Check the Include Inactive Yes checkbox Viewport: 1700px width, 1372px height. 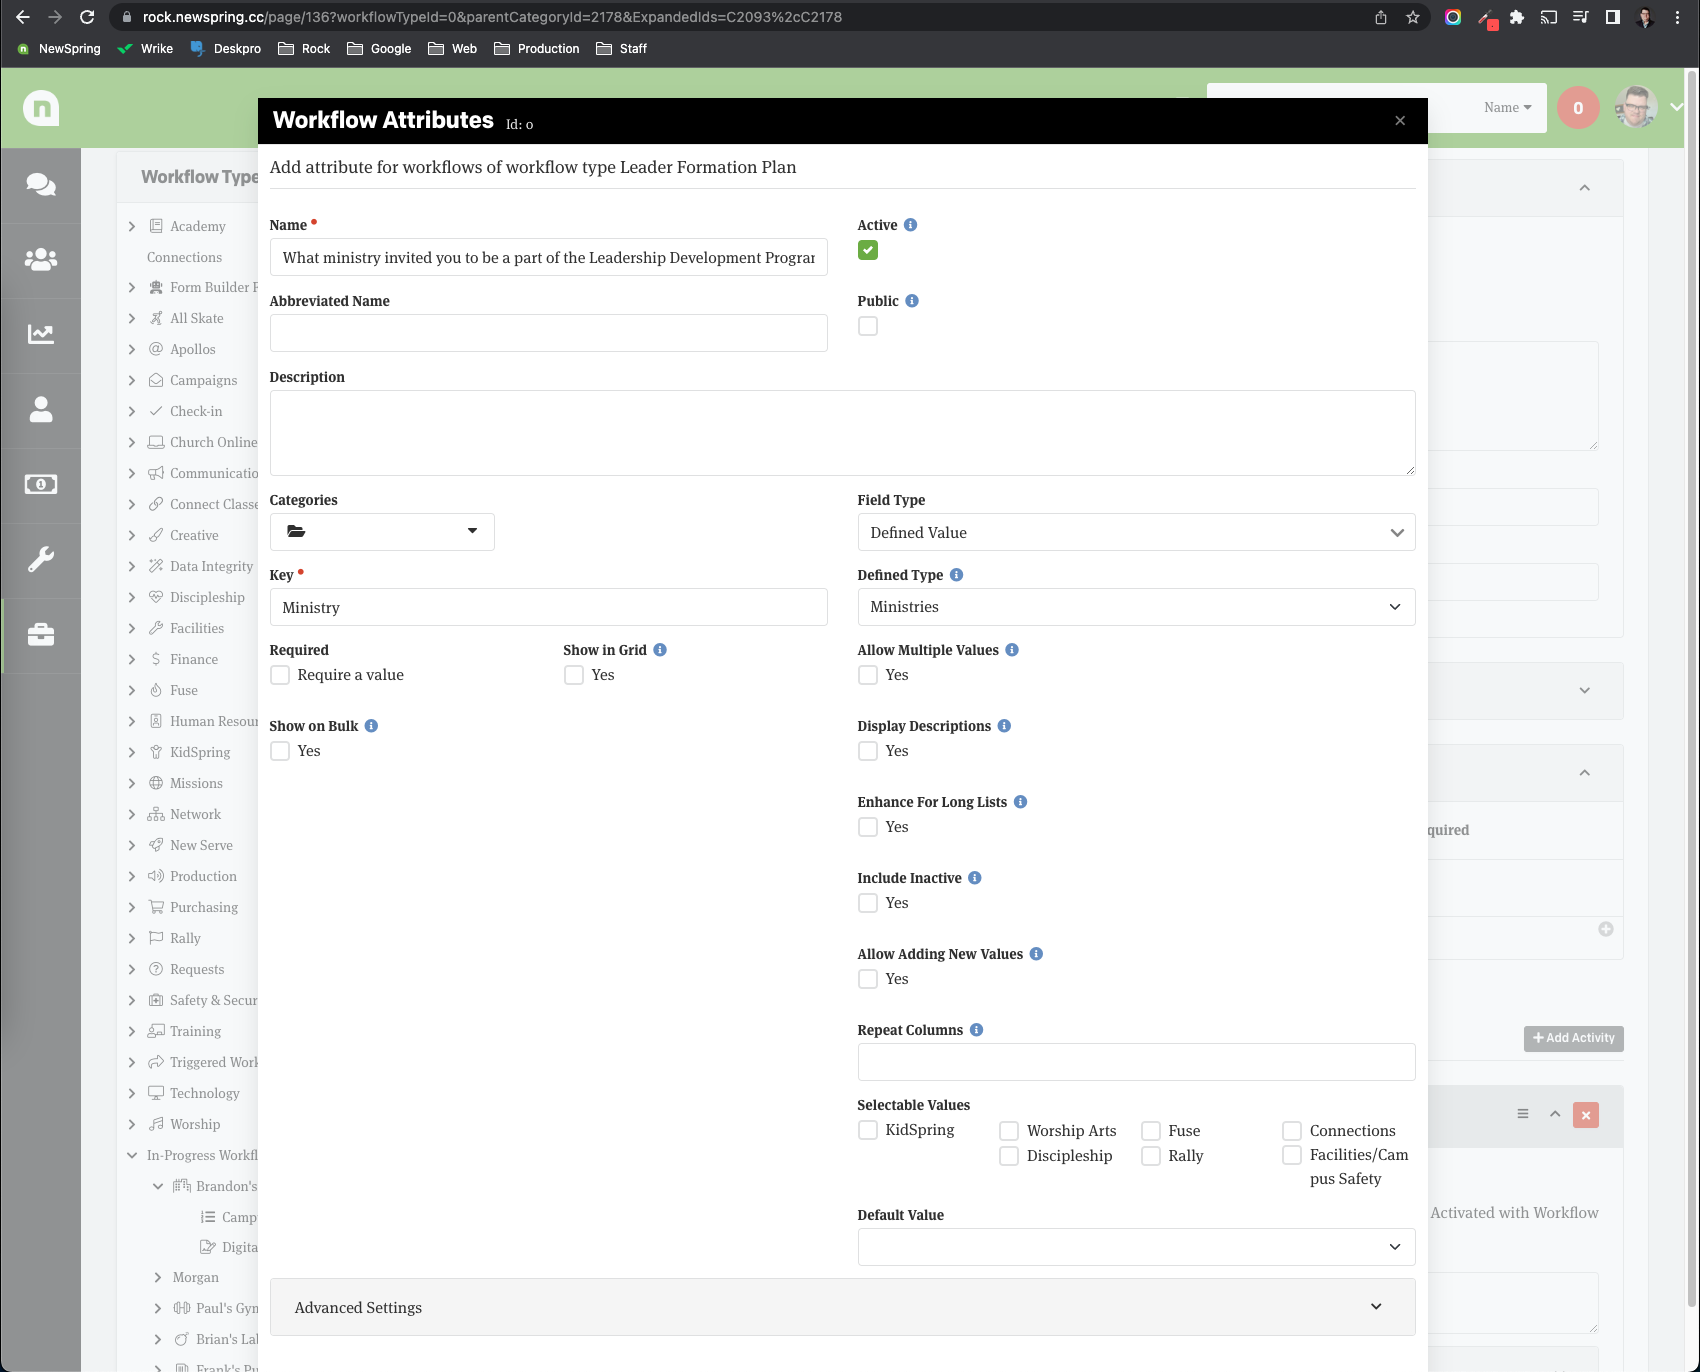point(868,903)
